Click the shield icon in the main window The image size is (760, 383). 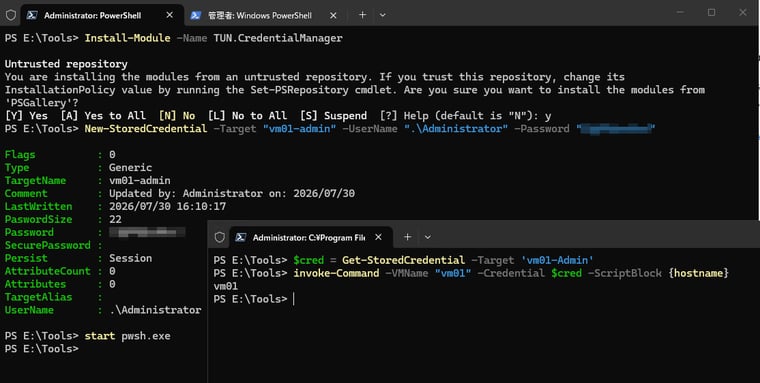(11, 15)
